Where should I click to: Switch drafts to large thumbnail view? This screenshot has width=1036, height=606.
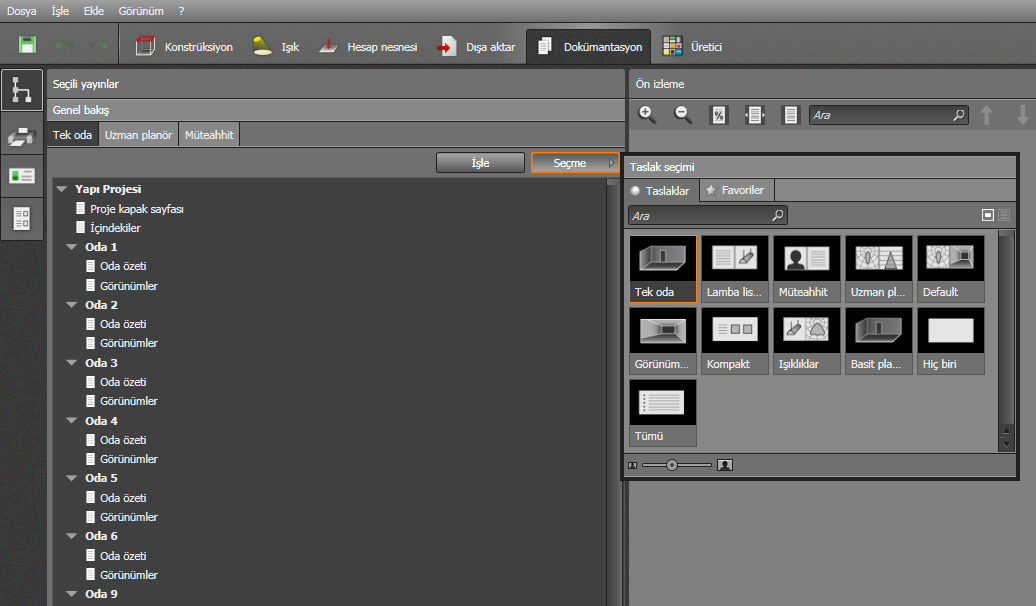(x=988, y=215)
